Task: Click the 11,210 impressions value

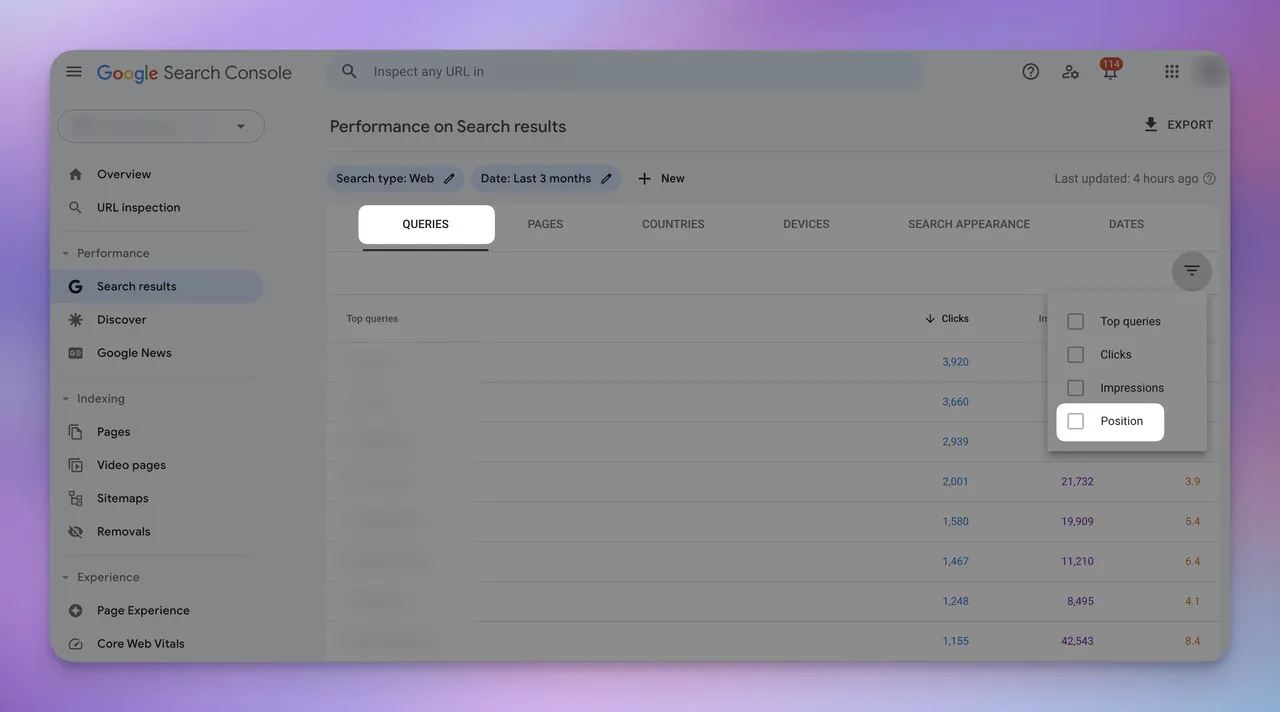Action: 1077,562
